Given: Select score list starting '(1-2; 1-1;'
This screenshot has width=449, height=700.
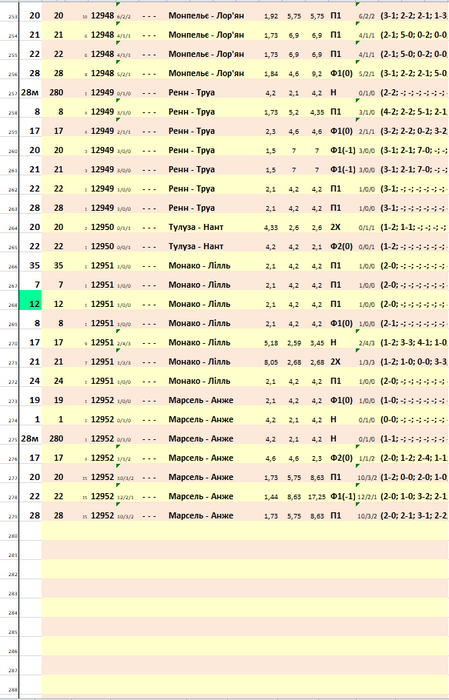Looking at the screenshot, I should point(414,227).
